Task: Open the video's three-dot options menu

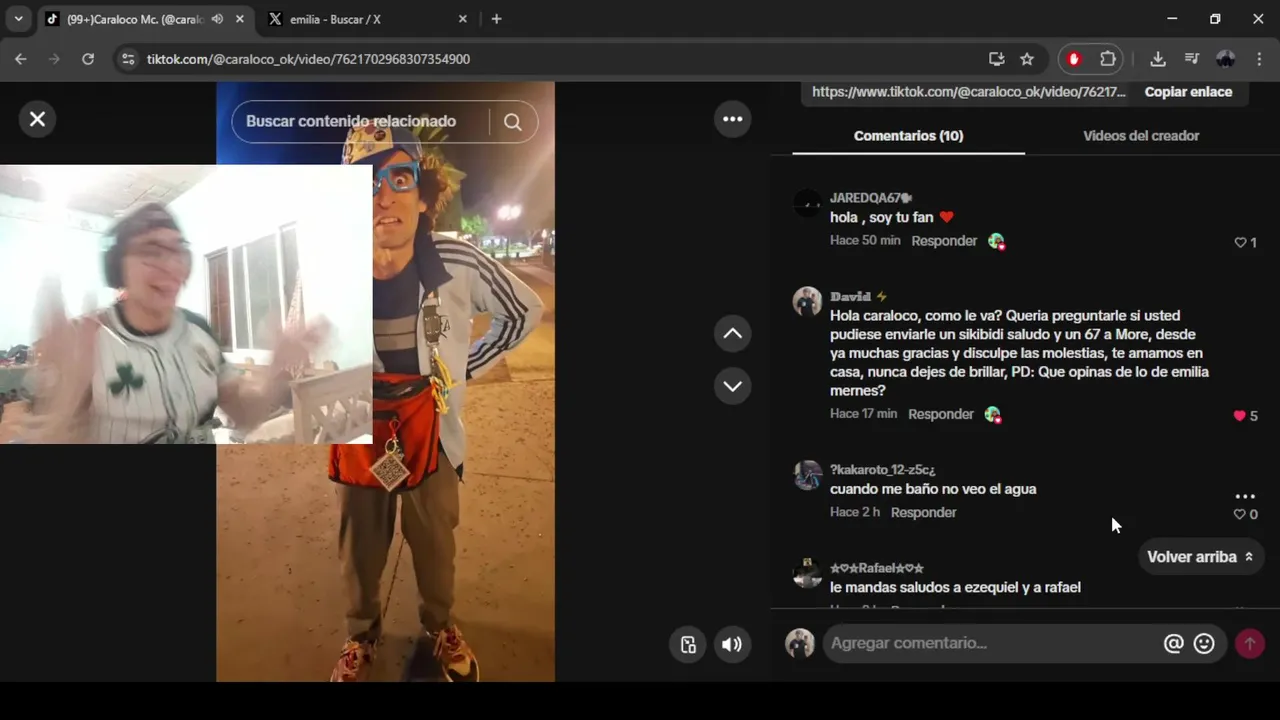Action: [733, 119]
